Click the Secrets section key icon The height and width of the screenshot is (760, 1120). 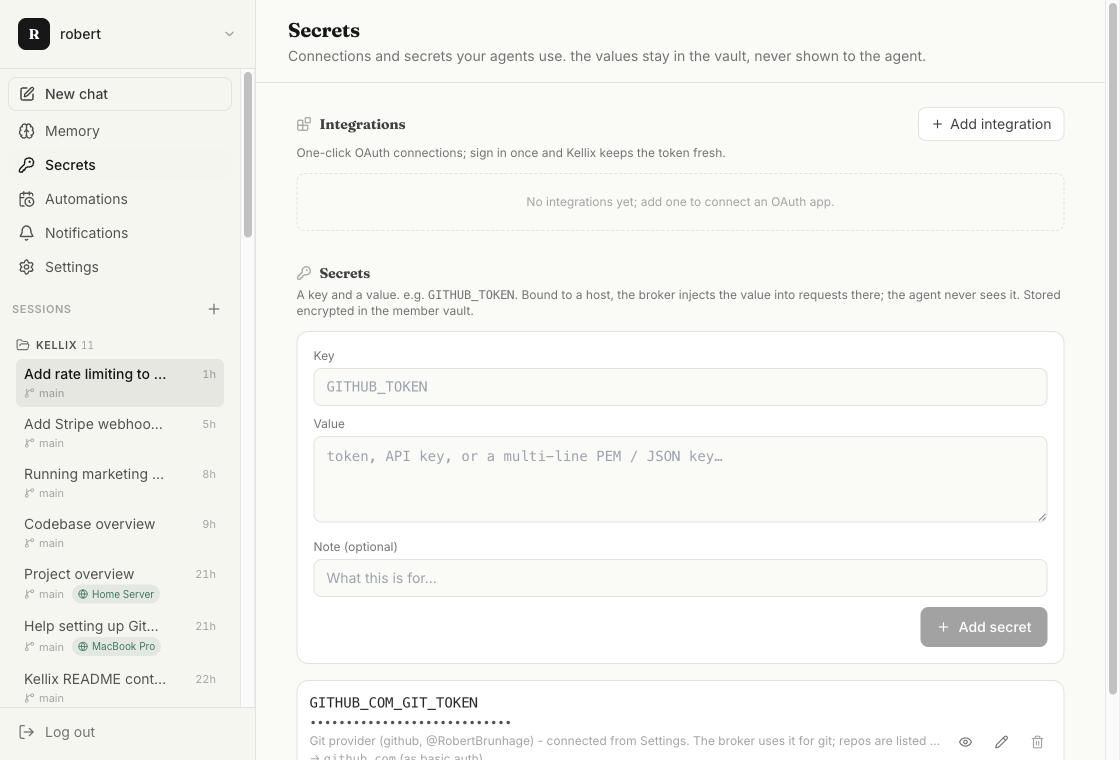(x=304, y=274)
